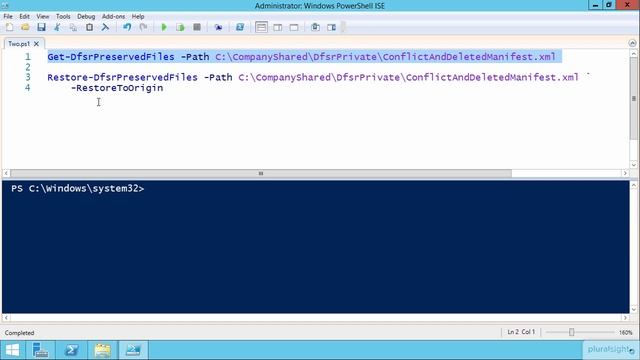640x360 pixels.
Task: Adjust the zoom slider handle
Action: click(571, 332)
